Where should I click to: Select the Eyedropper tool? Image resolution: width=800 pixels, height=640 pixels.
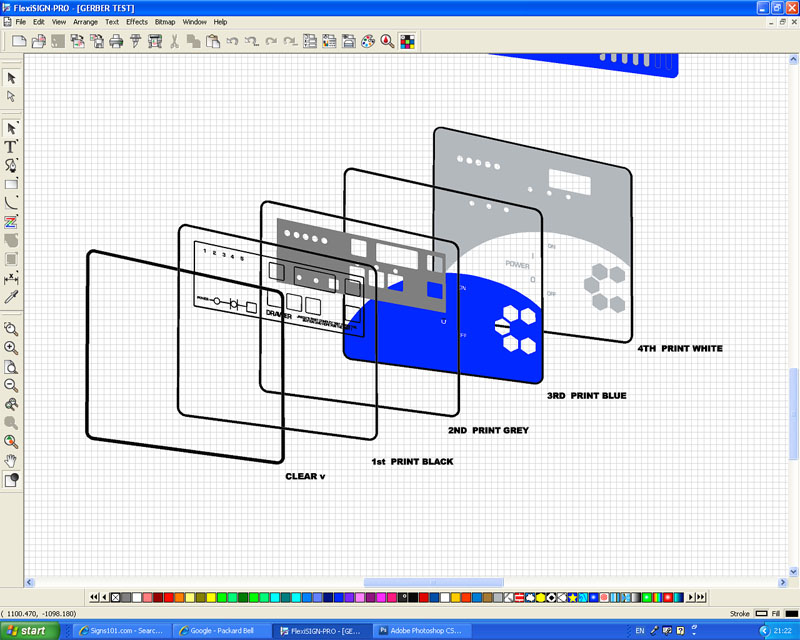point(11,297)
